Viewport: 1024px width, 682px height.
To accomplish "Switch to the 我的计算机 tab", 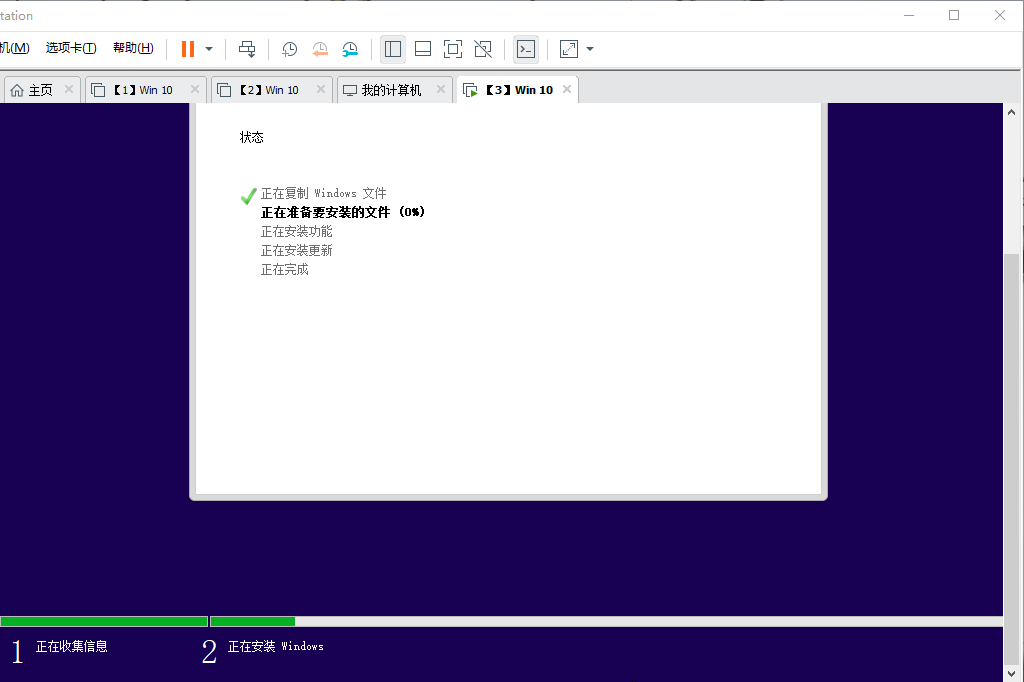I will point(394,90).
